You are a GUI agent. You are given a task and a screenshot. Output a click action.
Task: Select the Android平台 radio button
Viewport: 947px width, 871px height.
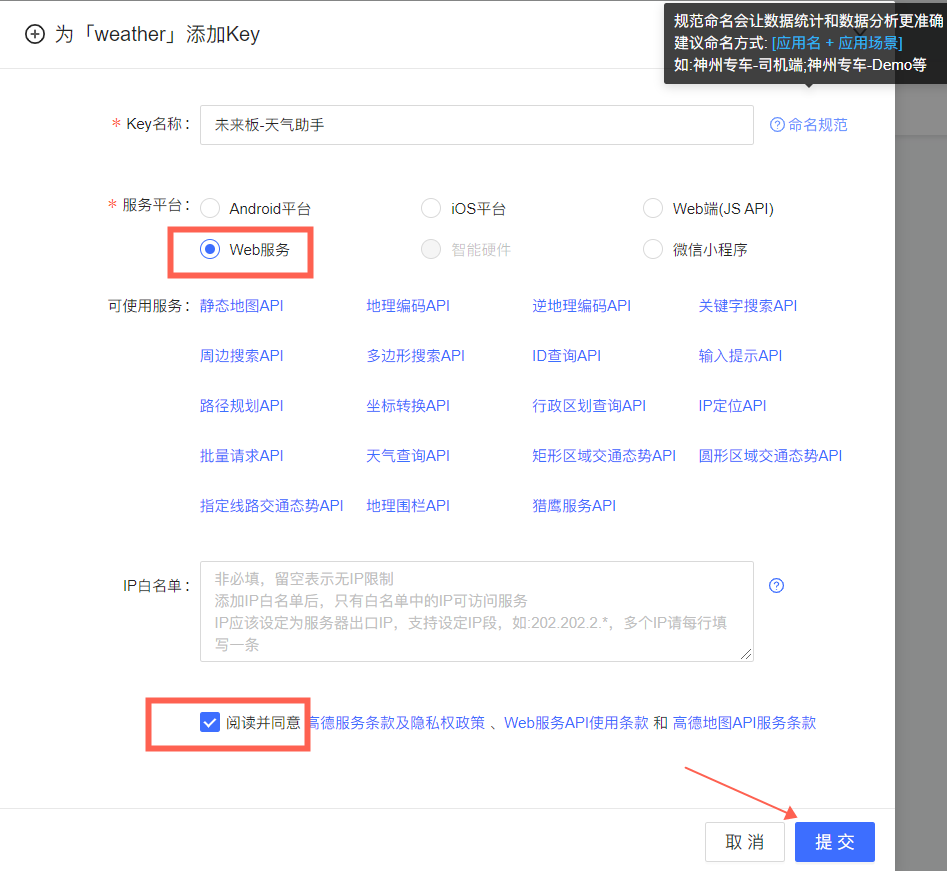(210, 208)
